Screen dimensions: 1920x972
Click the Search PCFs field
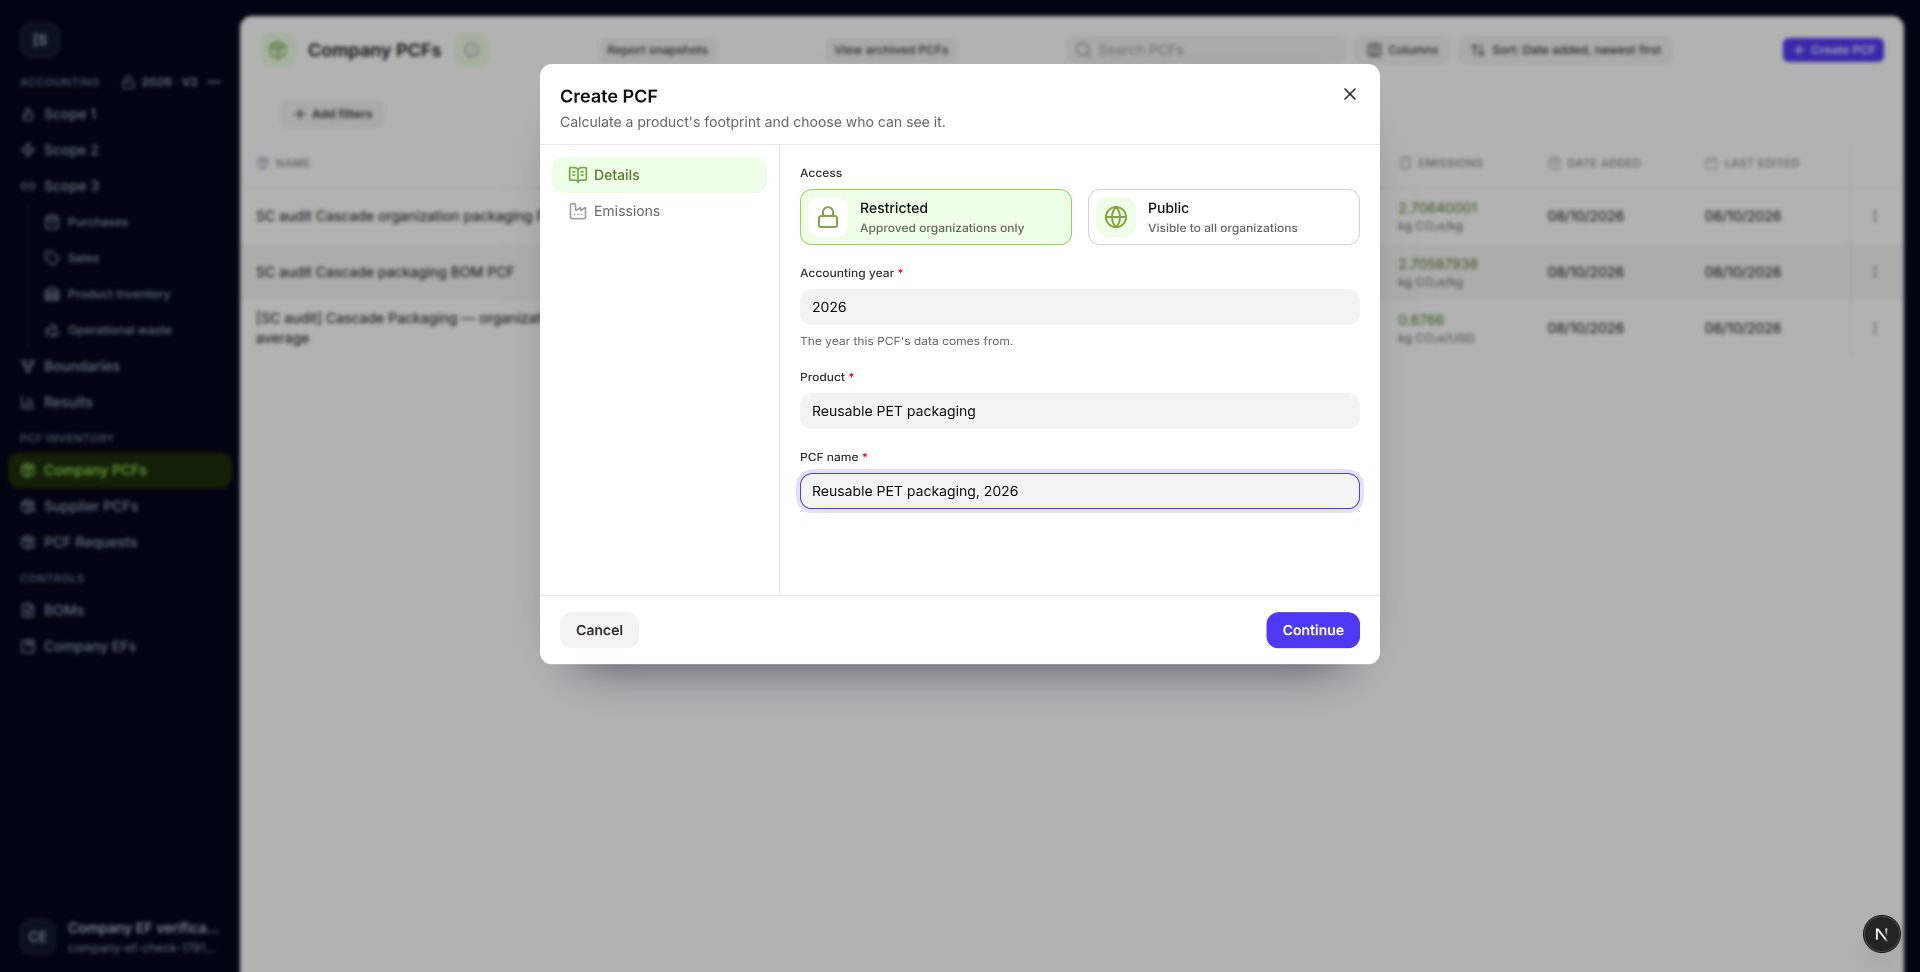click(1206, 50)
